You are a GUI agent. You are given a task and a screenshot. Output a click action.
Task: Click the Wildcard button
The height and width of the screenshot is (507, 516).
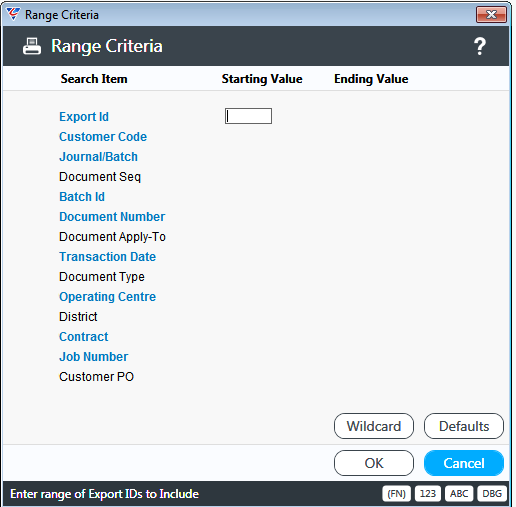point(374,426)
